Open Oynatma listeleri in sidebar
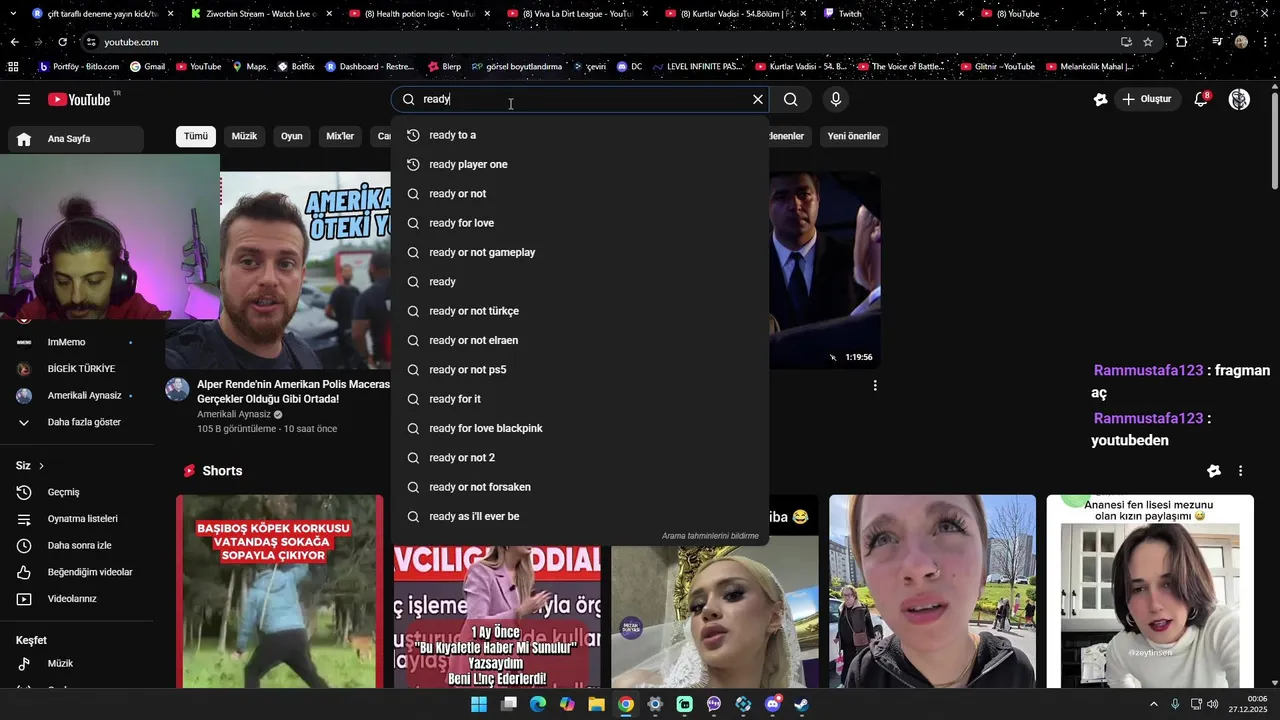Screen dimensions: 1280x720 pos(76,519)
